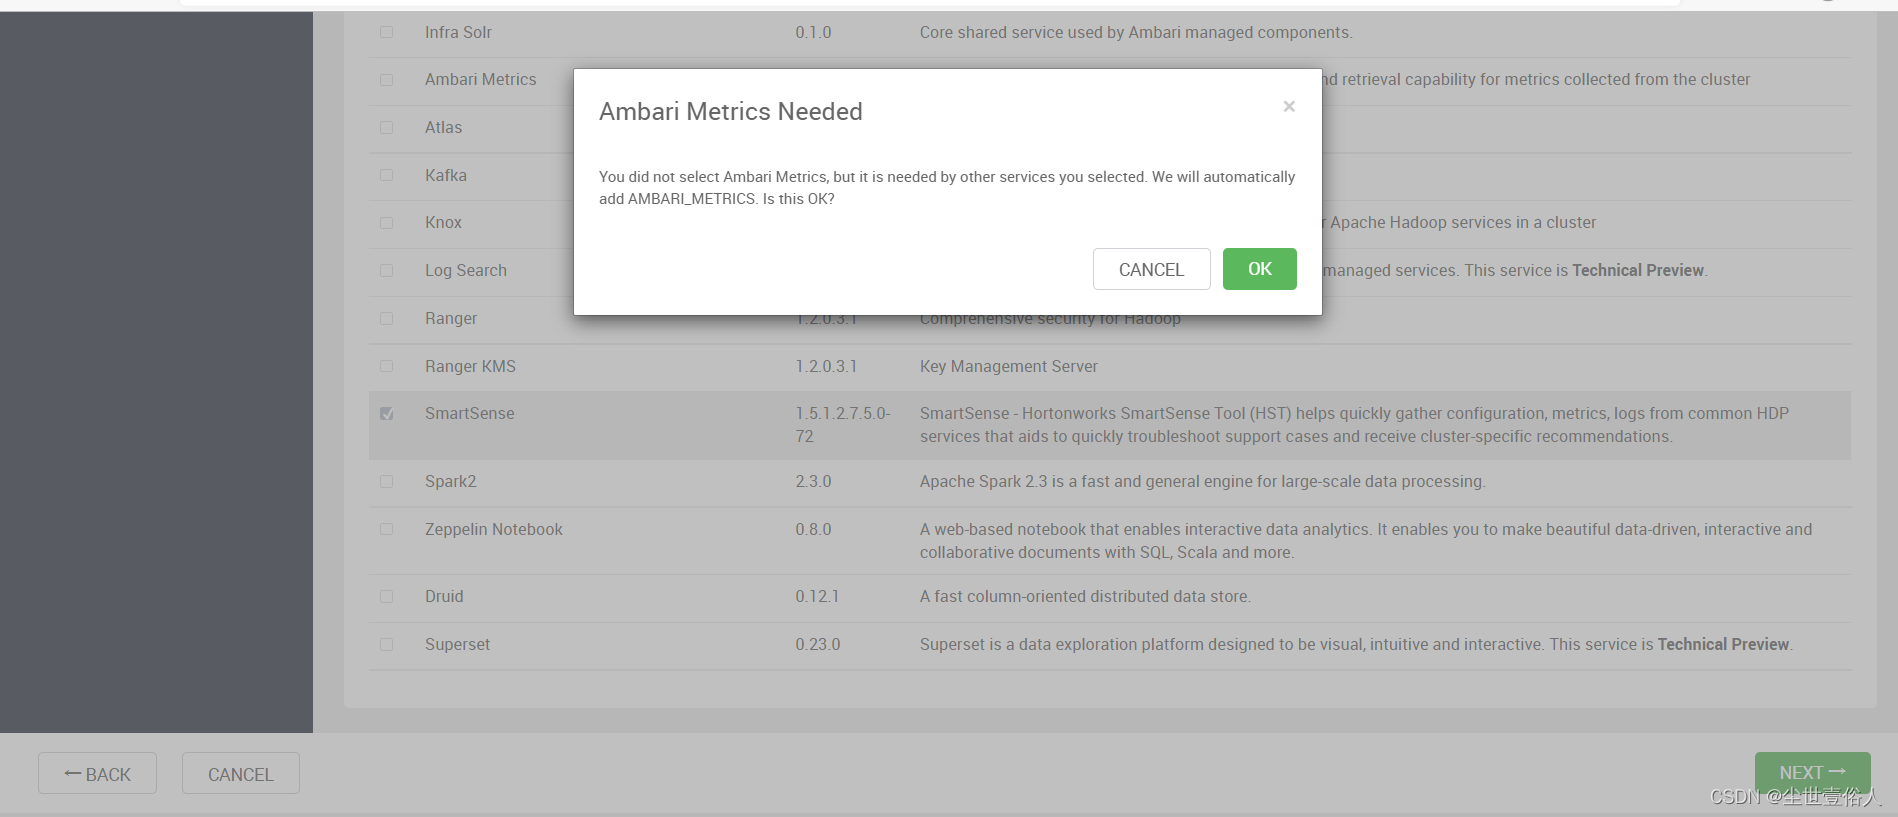This screenshot has width=1898, height=817.
Task: Click CANCEL in the Ambari Metrics dialog
Action: click(1151, 269)
